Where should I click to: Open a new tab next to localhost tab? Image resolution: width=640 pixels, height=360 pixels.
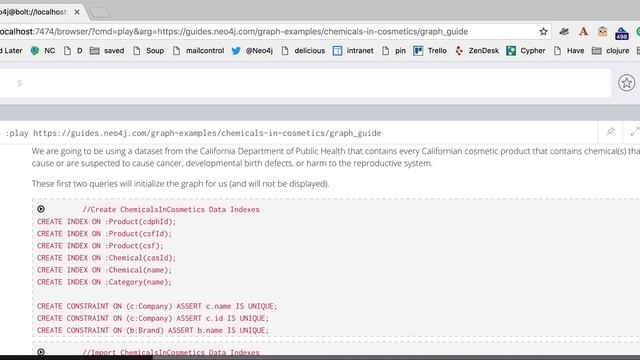click(100, 13)
